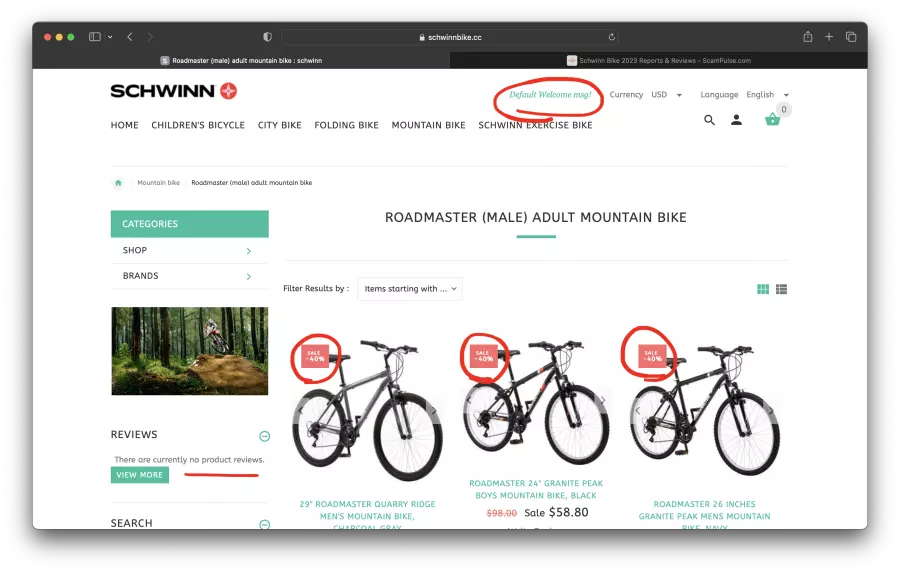Viewport: 900px width, 572px height.
Task: Expand the BRANDS category chevron
Action: click(x=249, y=277)
